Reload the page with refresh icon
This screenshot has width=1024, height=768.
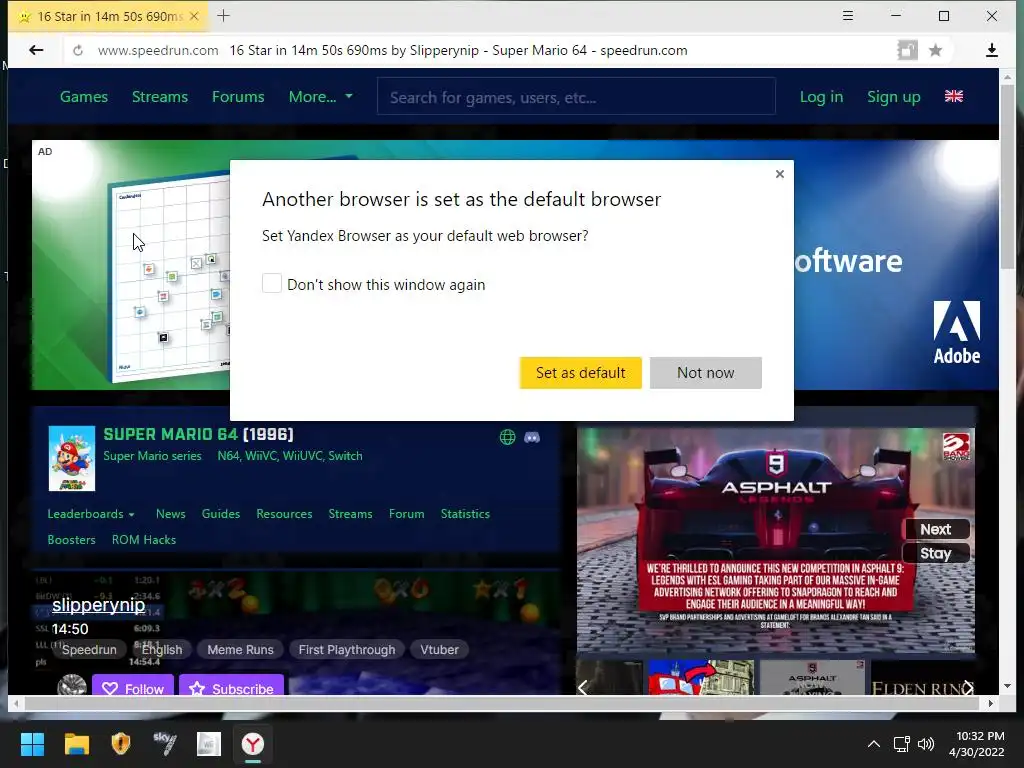coord(78,50)
